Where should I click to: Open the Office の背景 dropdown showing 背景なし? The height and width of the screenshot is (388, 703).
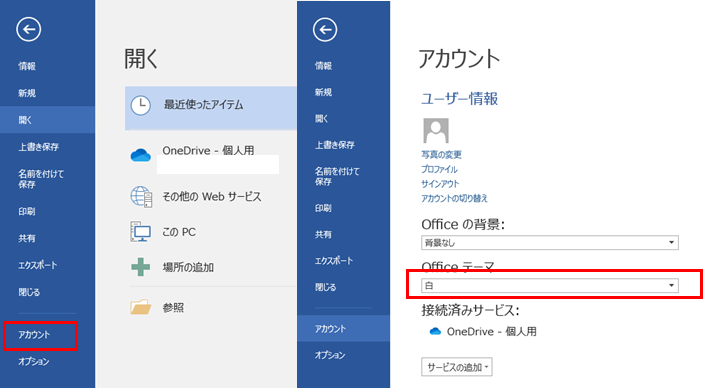coord(550,243)
